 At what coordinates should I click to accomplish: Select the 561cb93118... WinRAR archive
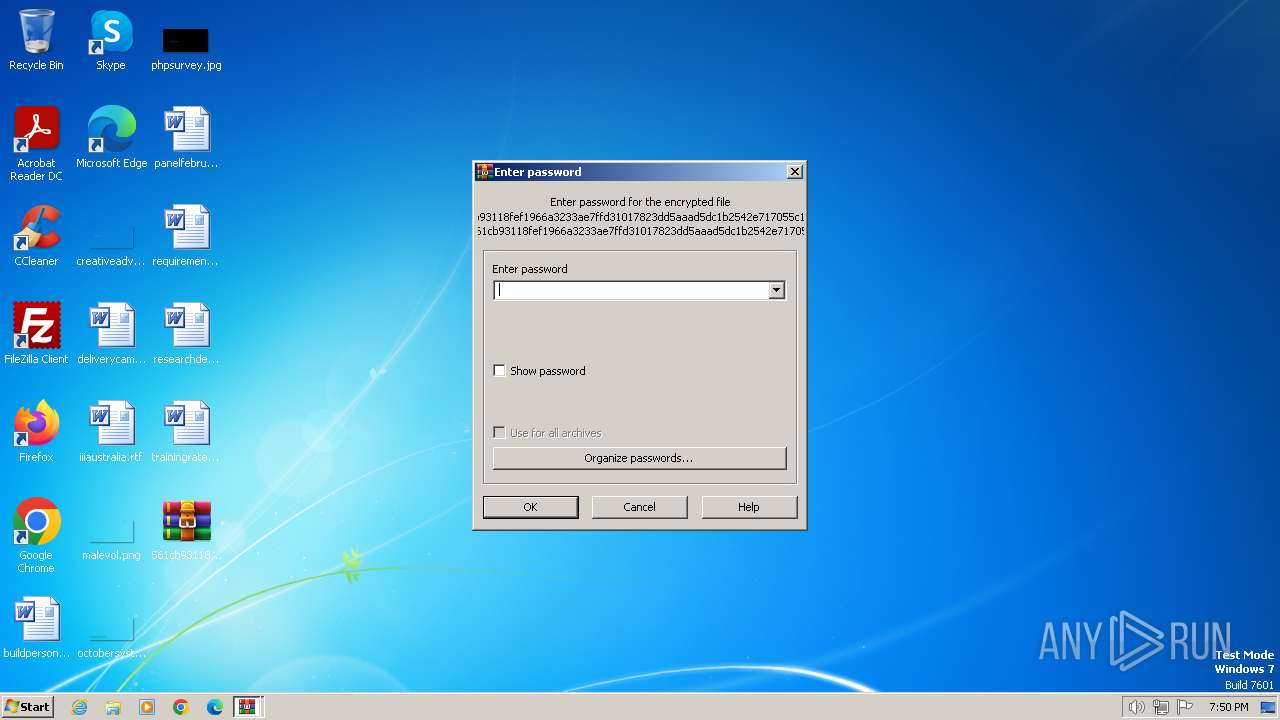click(186, 530)
